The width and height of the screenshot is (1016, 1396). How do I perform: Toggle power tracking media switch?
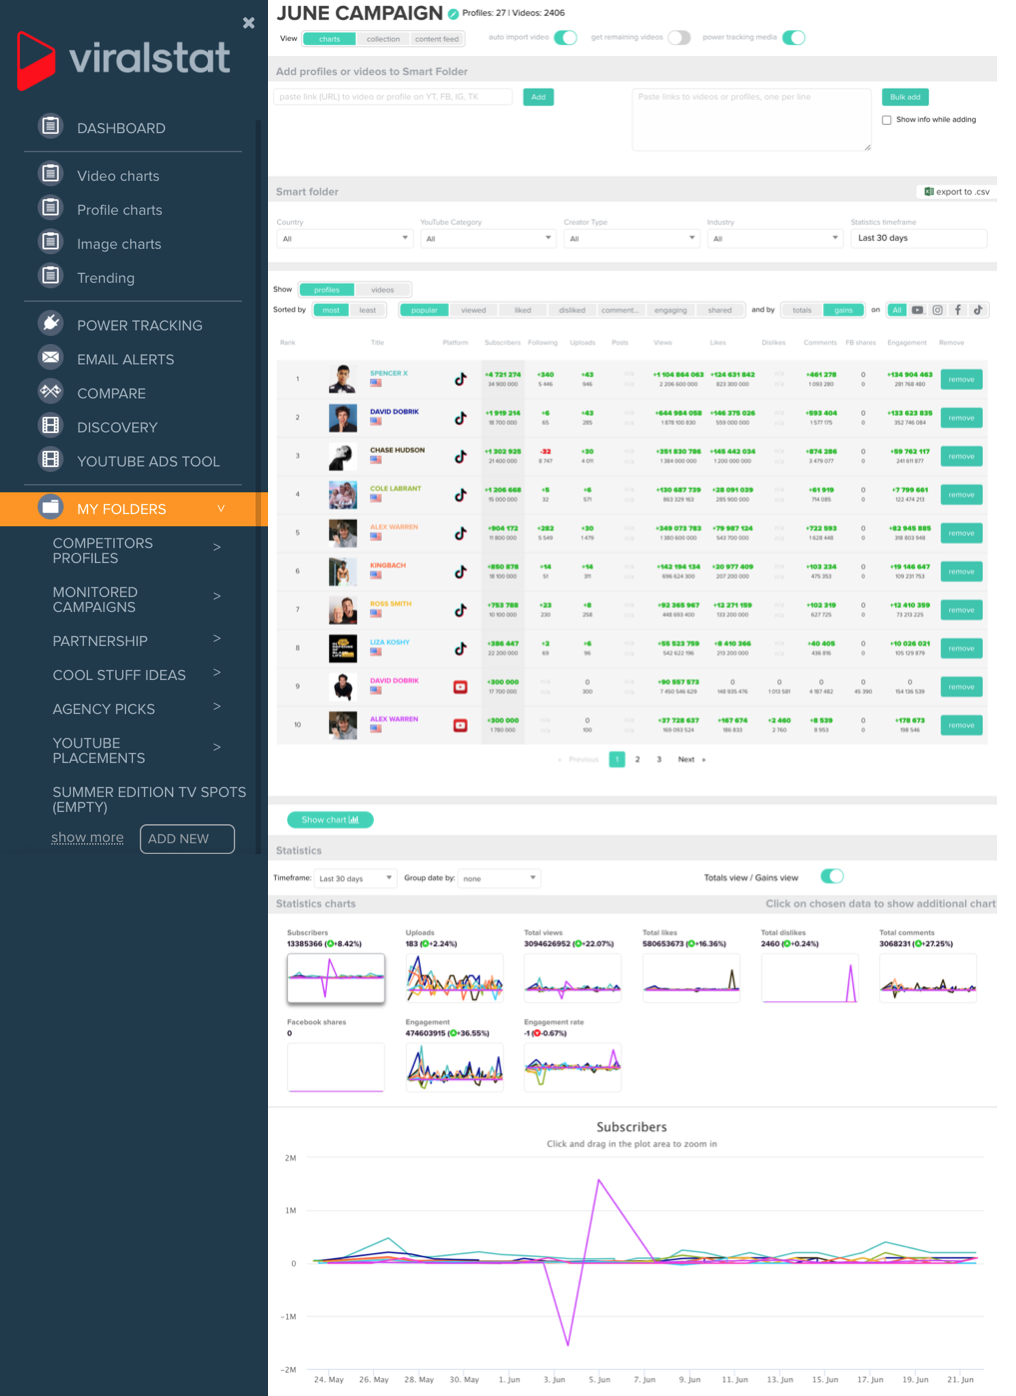click(794, 38)
